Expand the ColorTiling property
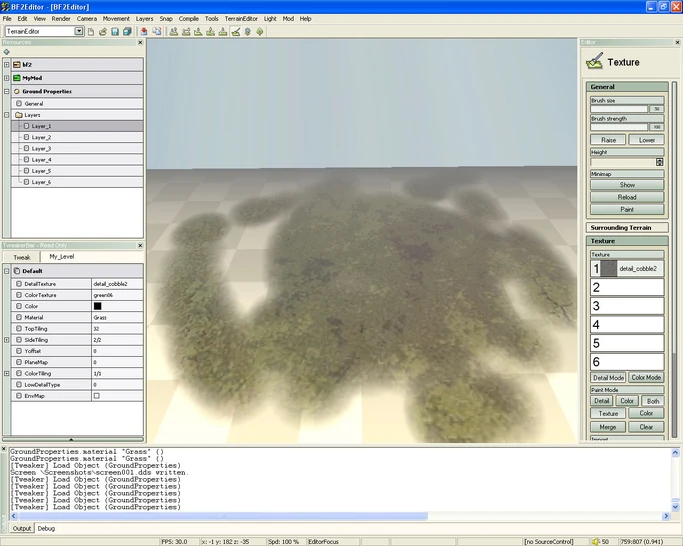The height and width of the screenshot is (546, 683). point(6,373)
